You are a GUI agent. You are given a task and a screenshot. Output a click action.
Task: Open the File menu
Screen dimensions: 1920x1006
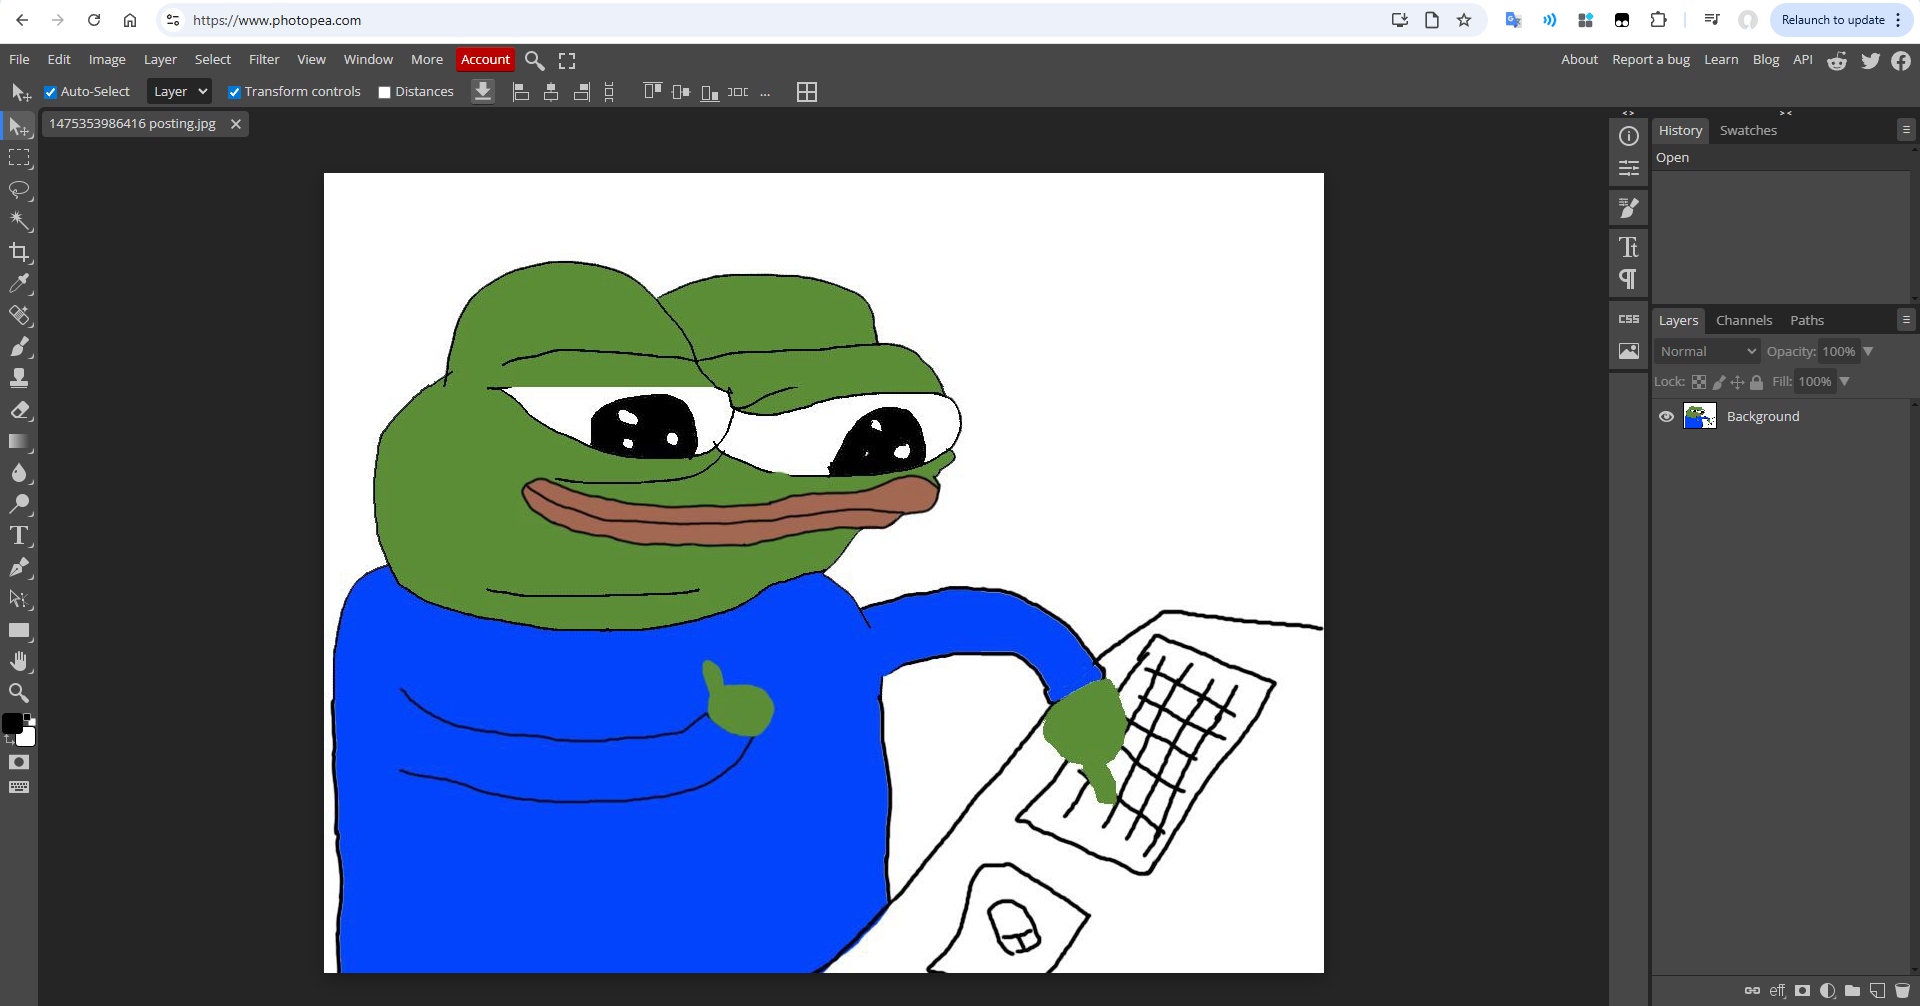(x=19, y=60)
